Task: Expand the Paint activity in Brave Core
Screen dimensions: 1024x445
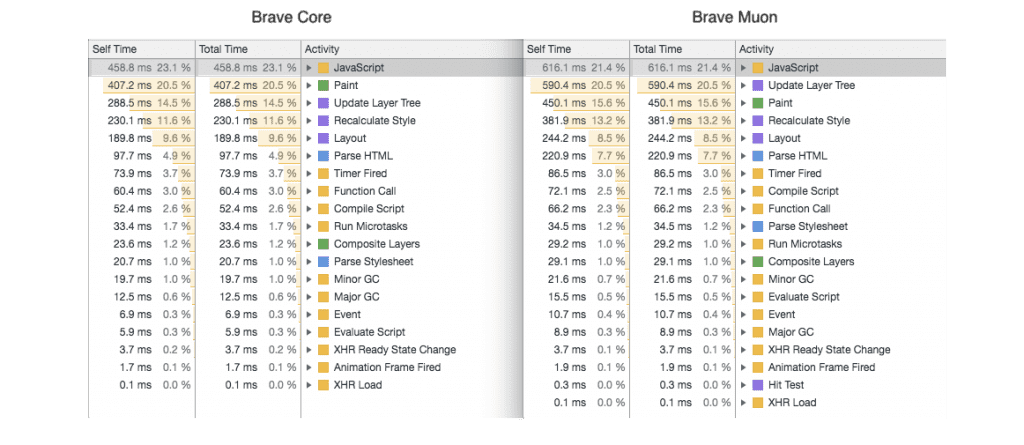Action: point(309,86)
